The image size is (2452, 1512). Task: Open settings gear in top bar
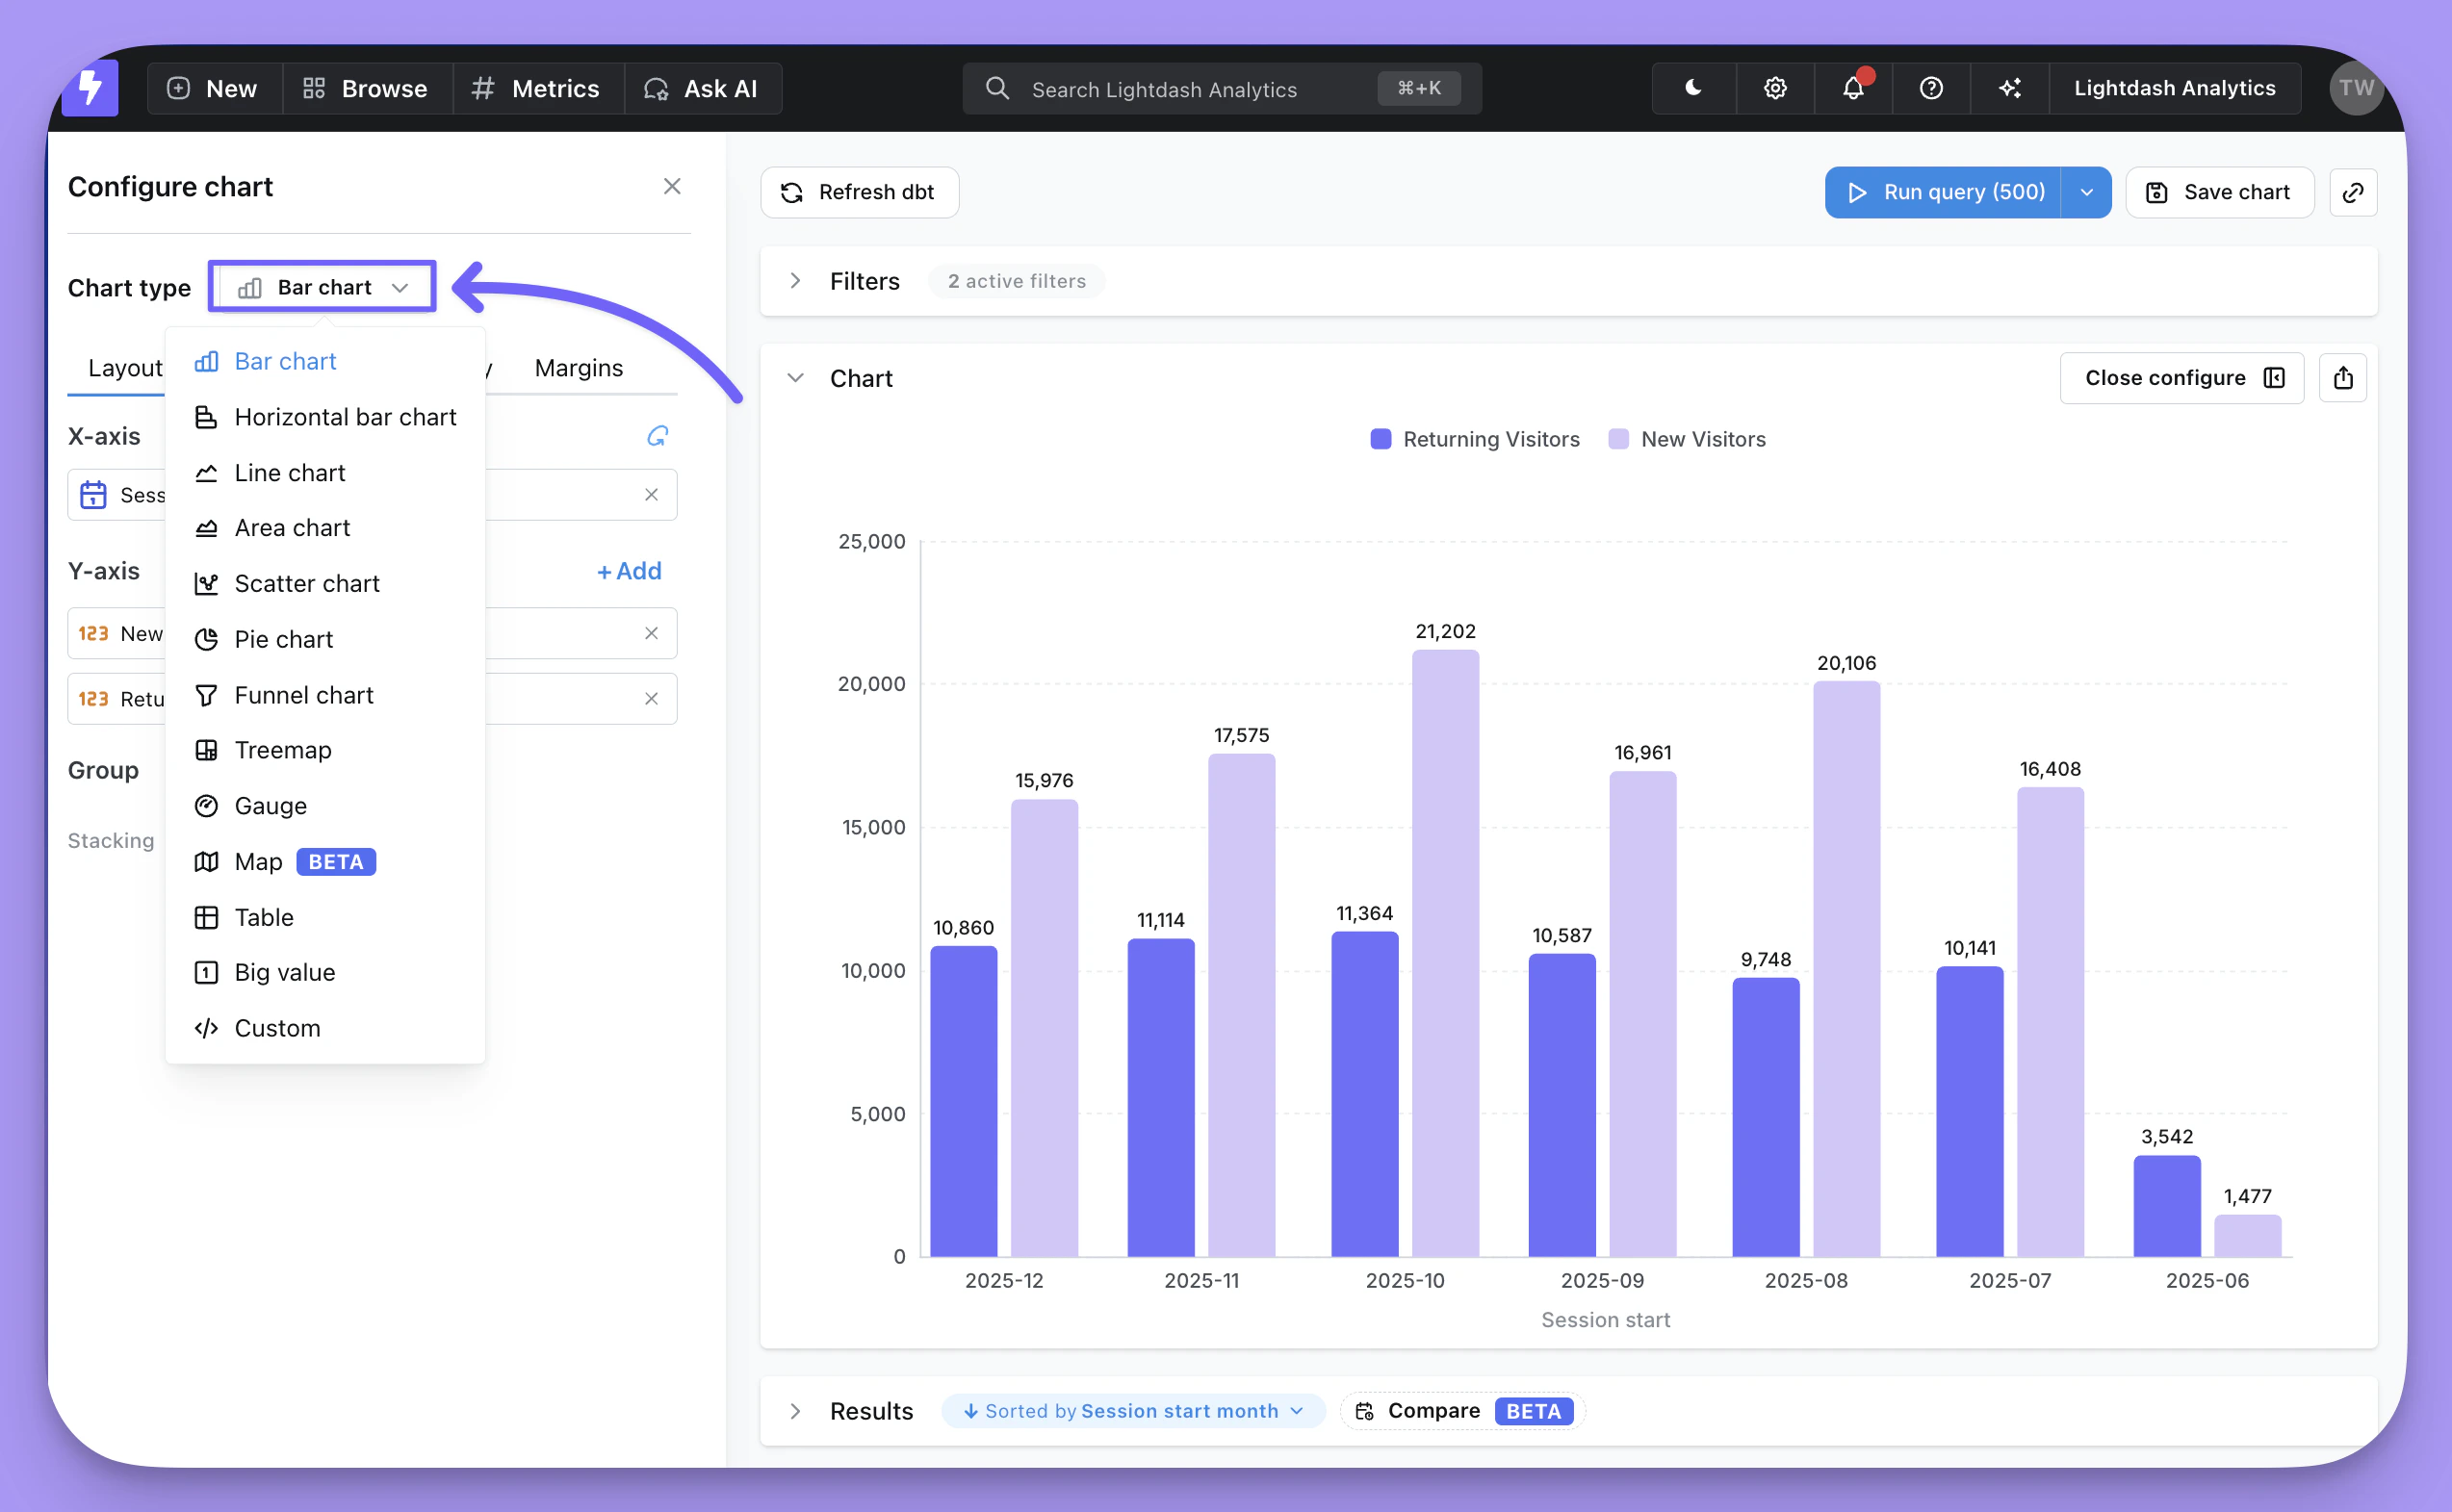1774,88
